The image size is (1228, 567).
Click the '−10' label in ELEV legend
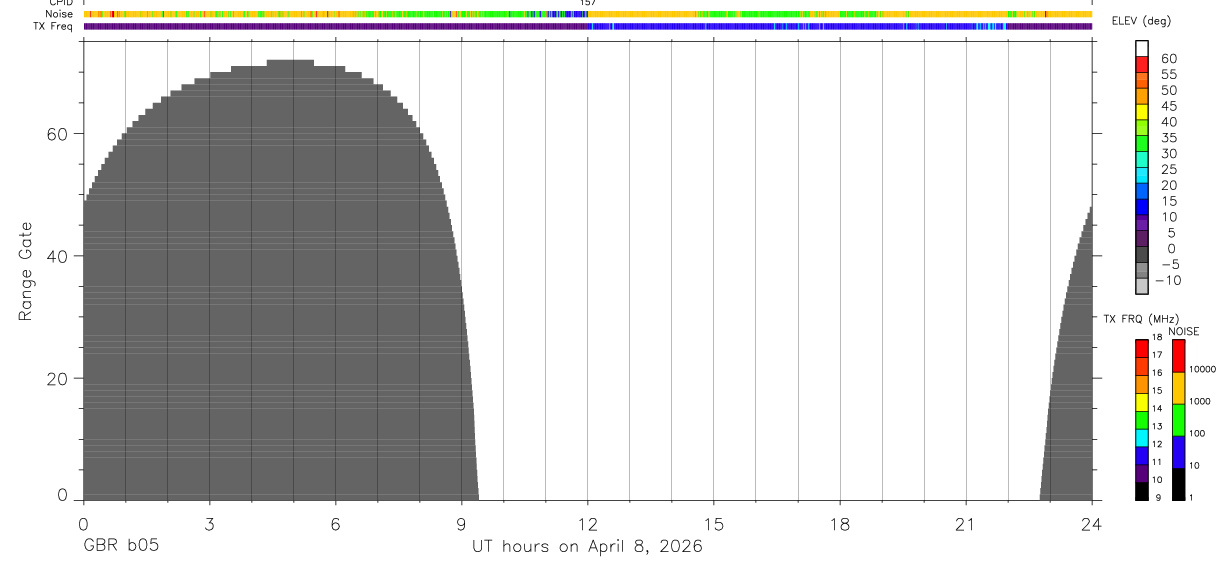tap(1168, 280)
